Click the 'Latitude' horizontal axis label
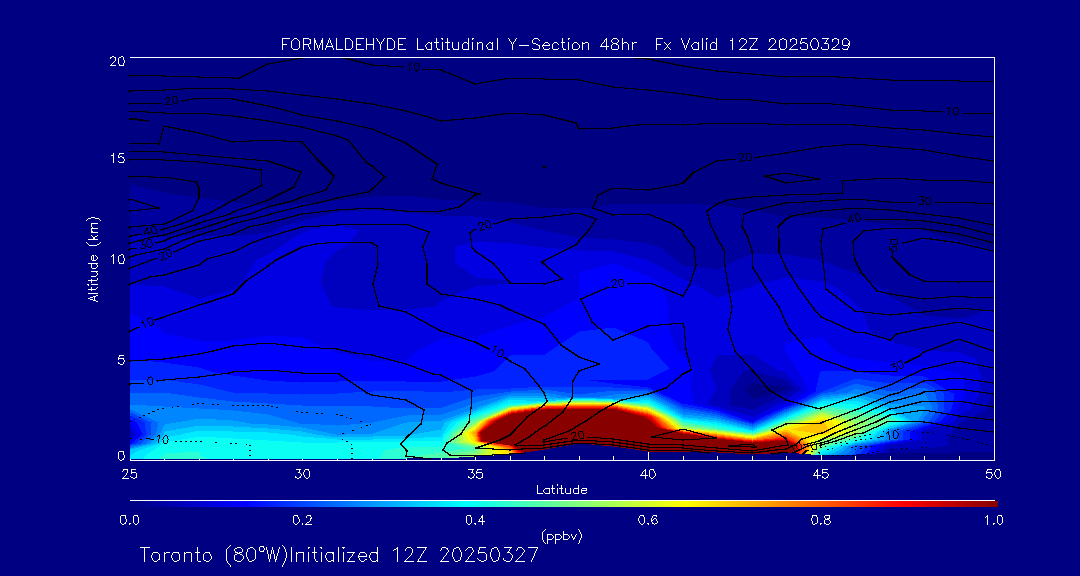This screenshot has height=576, width=1080. [561, 490]
